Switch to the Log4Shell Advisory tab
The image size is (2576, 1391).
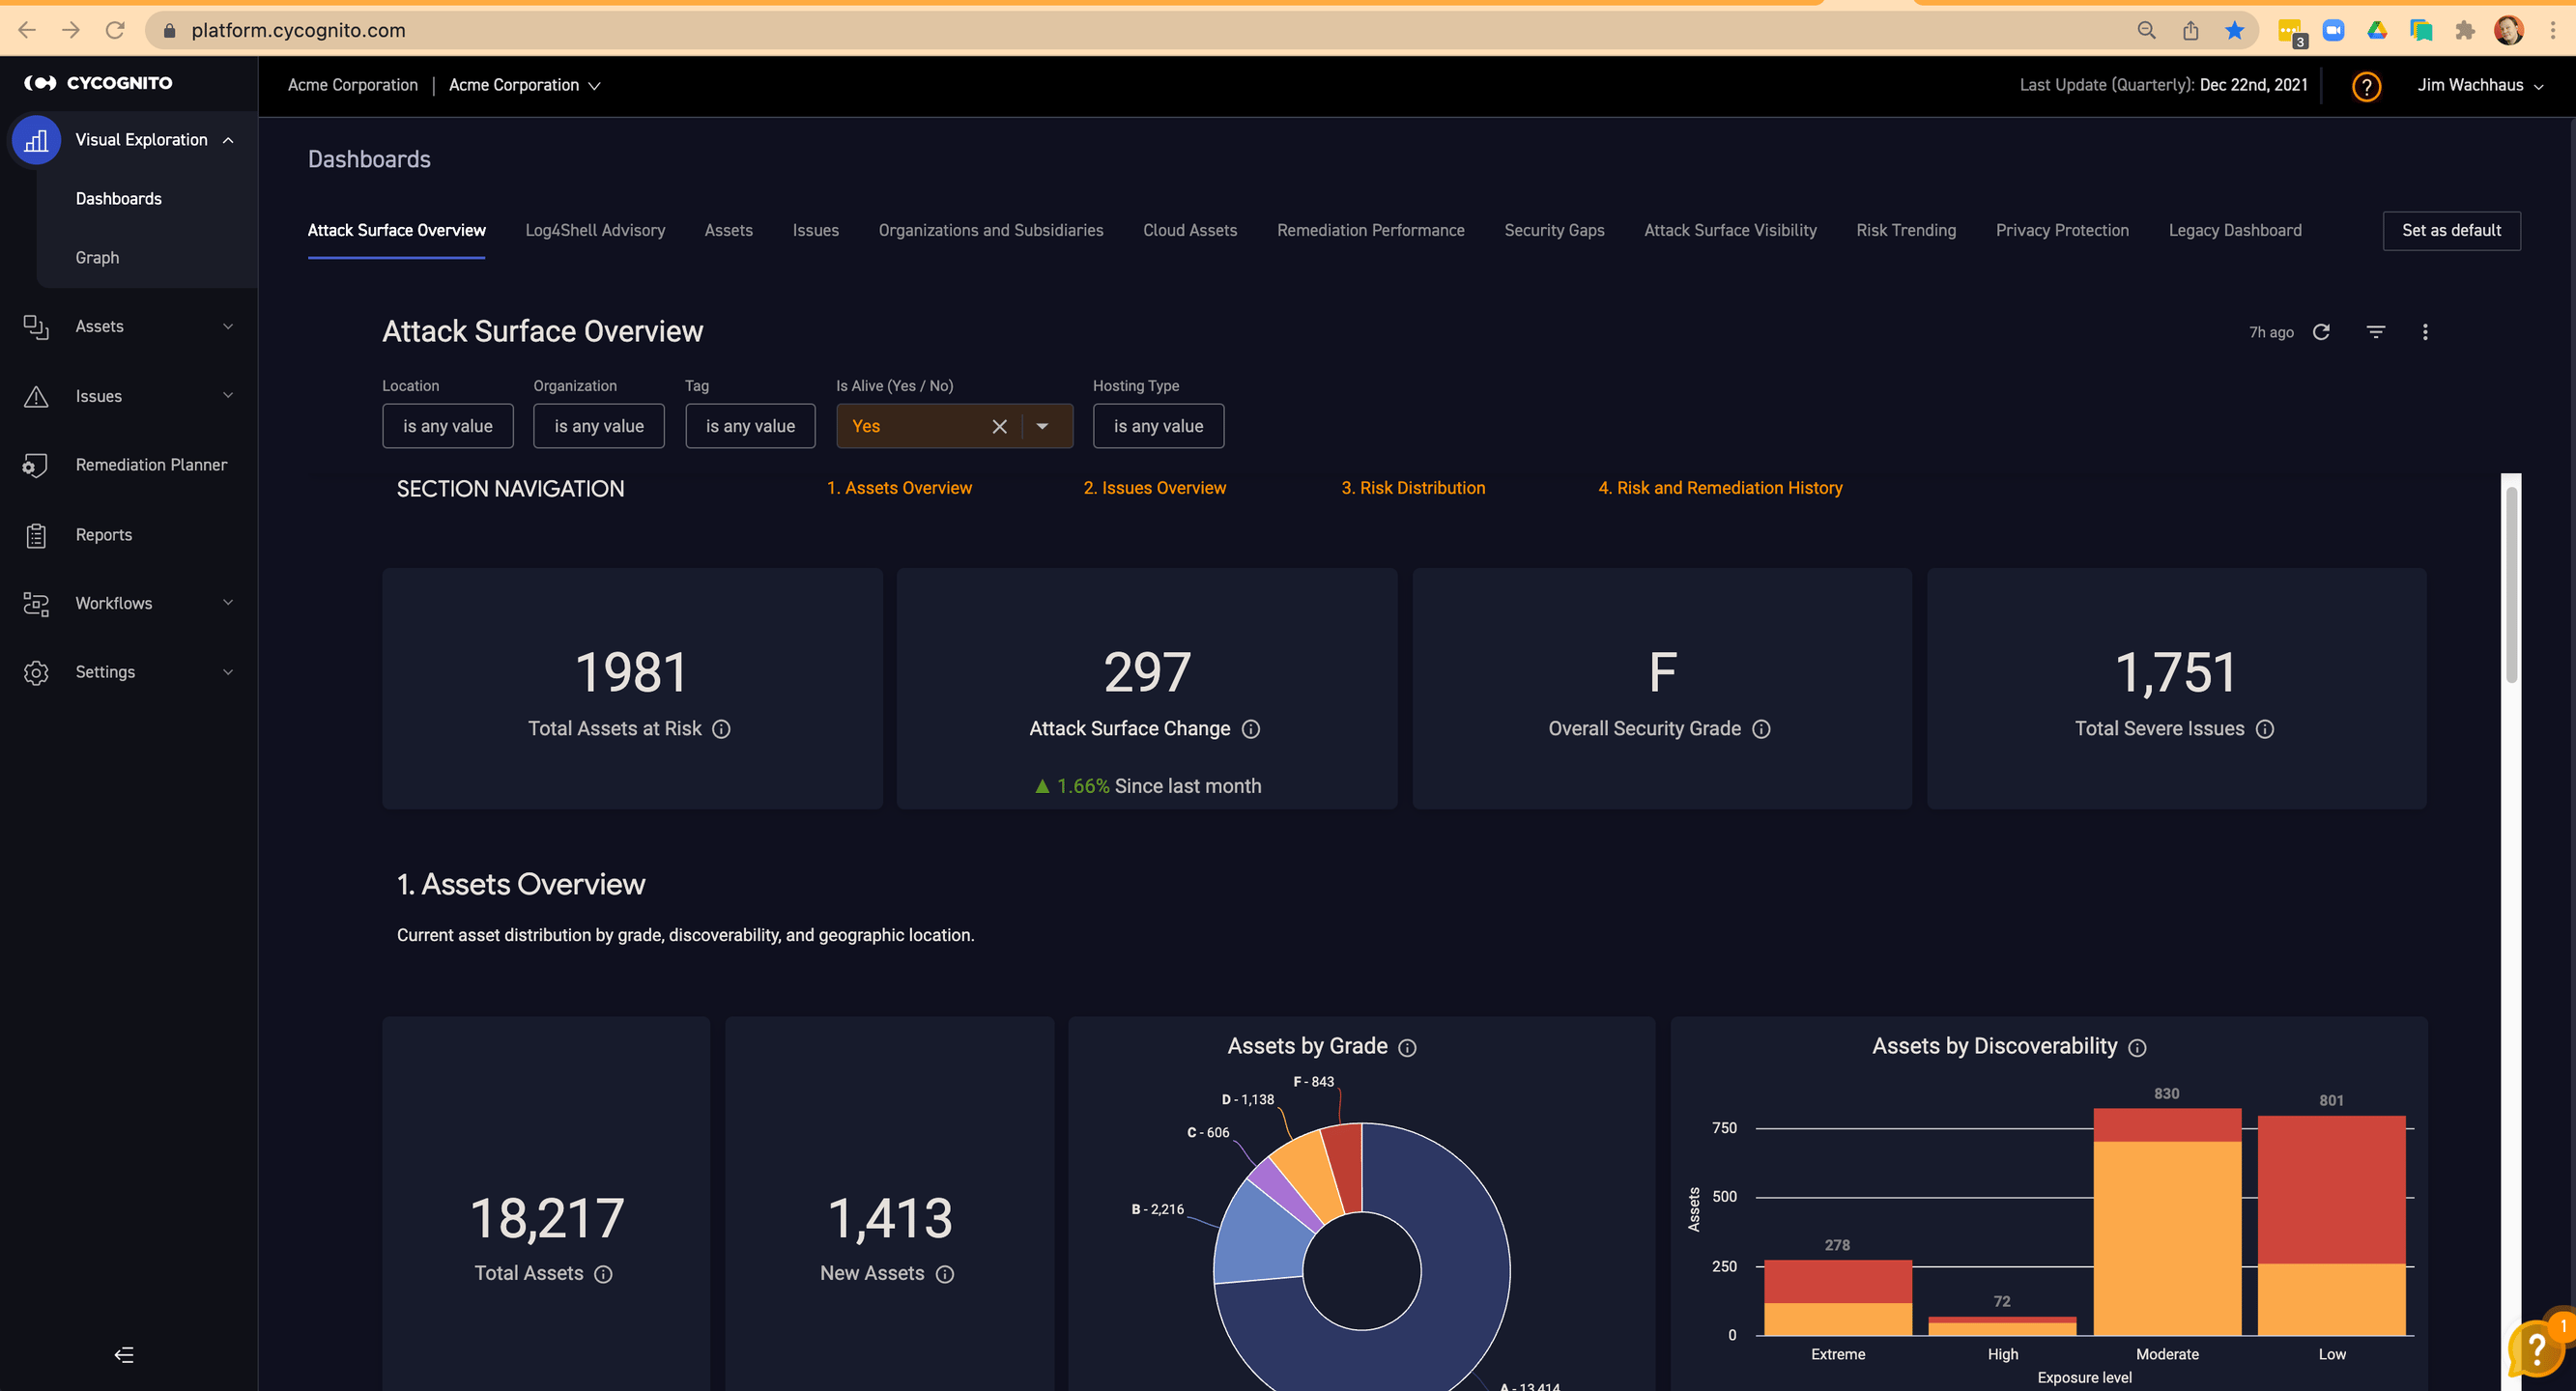pyautogui.click(x=595, y=231)
